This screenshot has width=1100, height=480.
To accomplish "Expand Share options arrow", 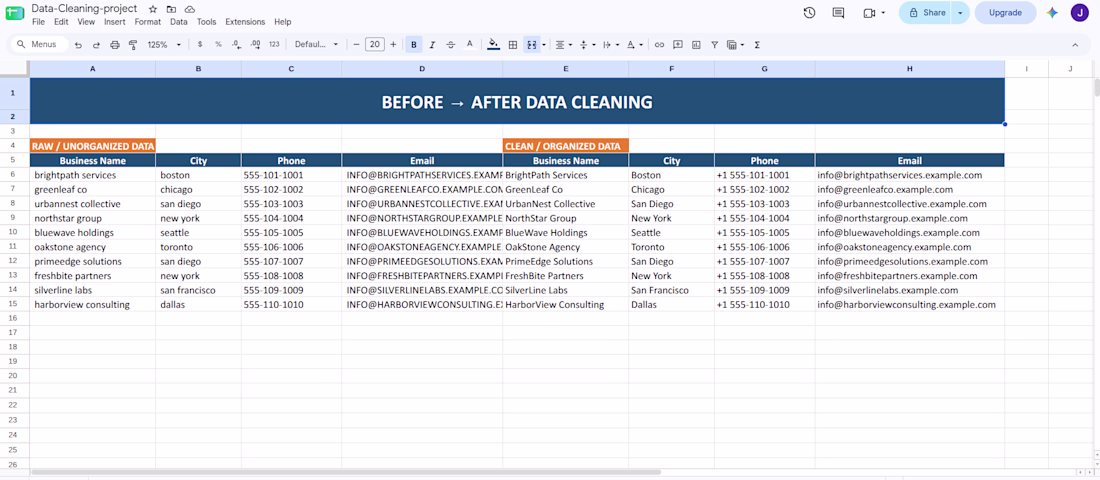I will [x=960, y=13].
